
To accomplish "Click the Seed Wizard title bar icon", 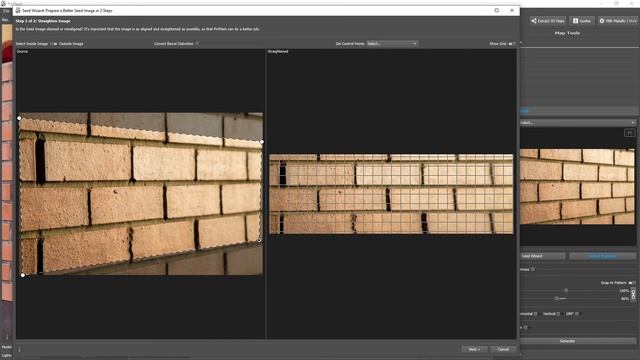I will click(18, 11).
